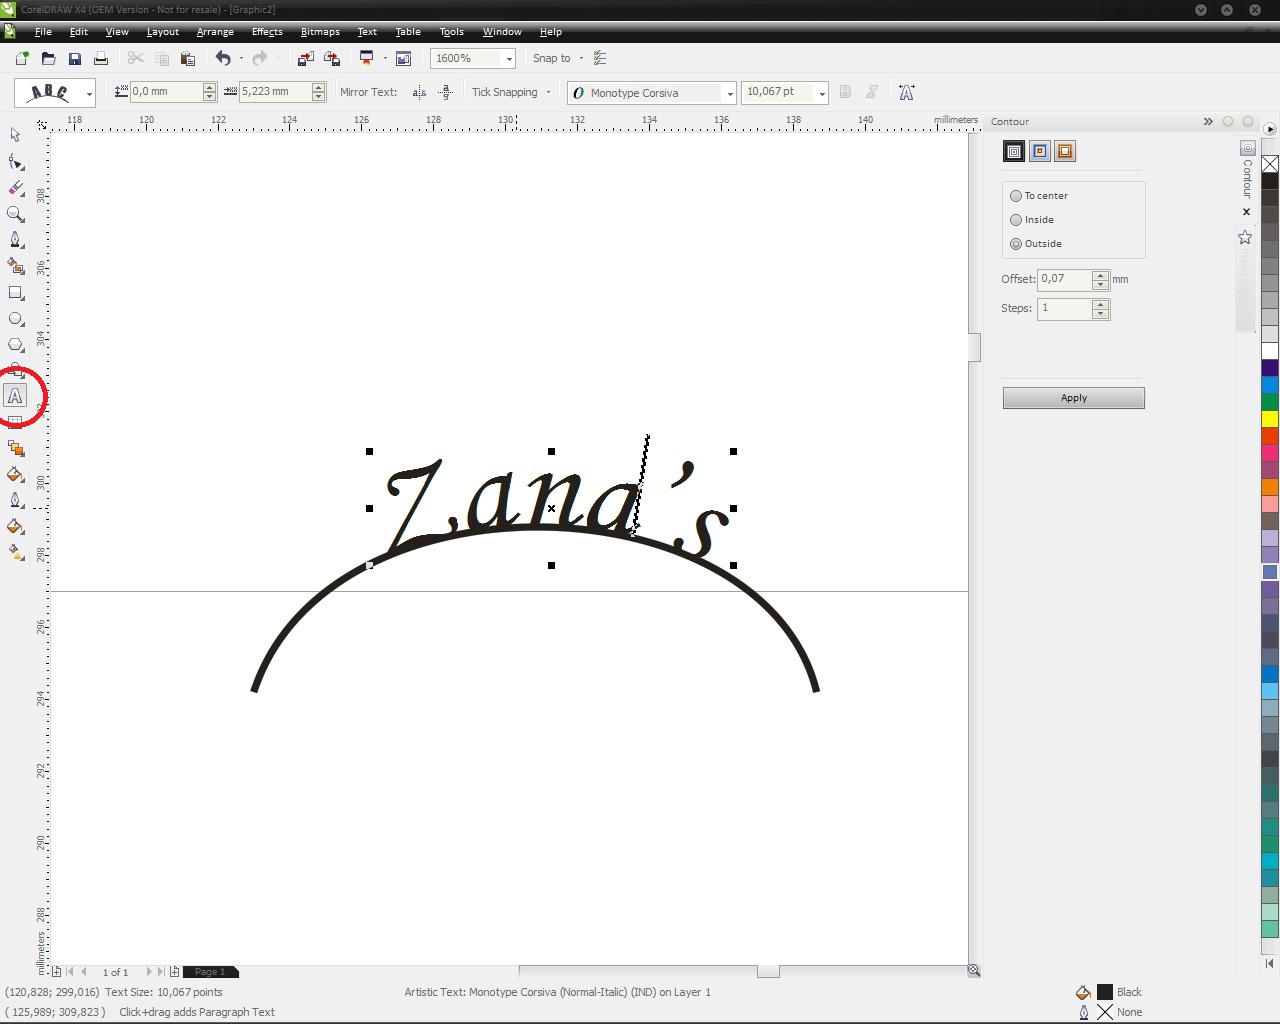This screenshot has height=1024, width=1280.
Task: Select the Shape tool
Action: [15, 162]
